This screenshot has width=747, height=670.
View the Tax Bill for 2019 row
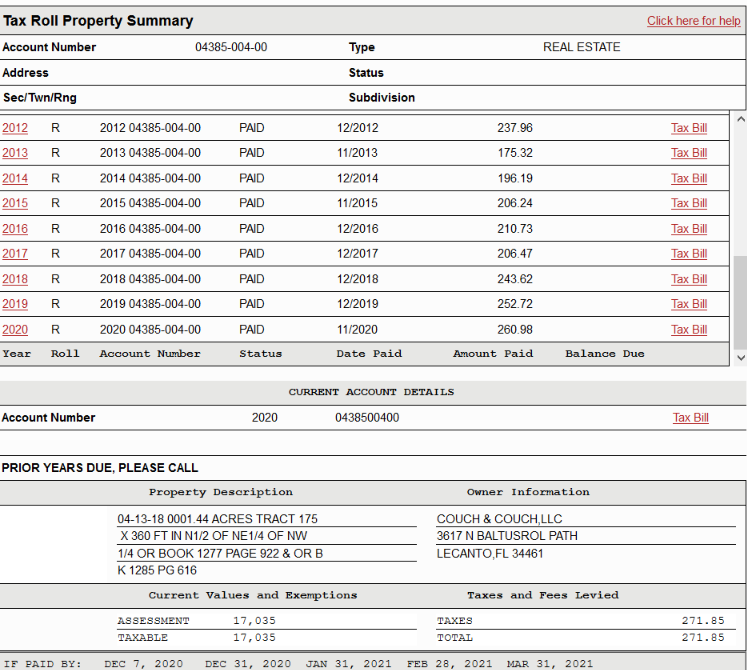click(x=689, y=304)
